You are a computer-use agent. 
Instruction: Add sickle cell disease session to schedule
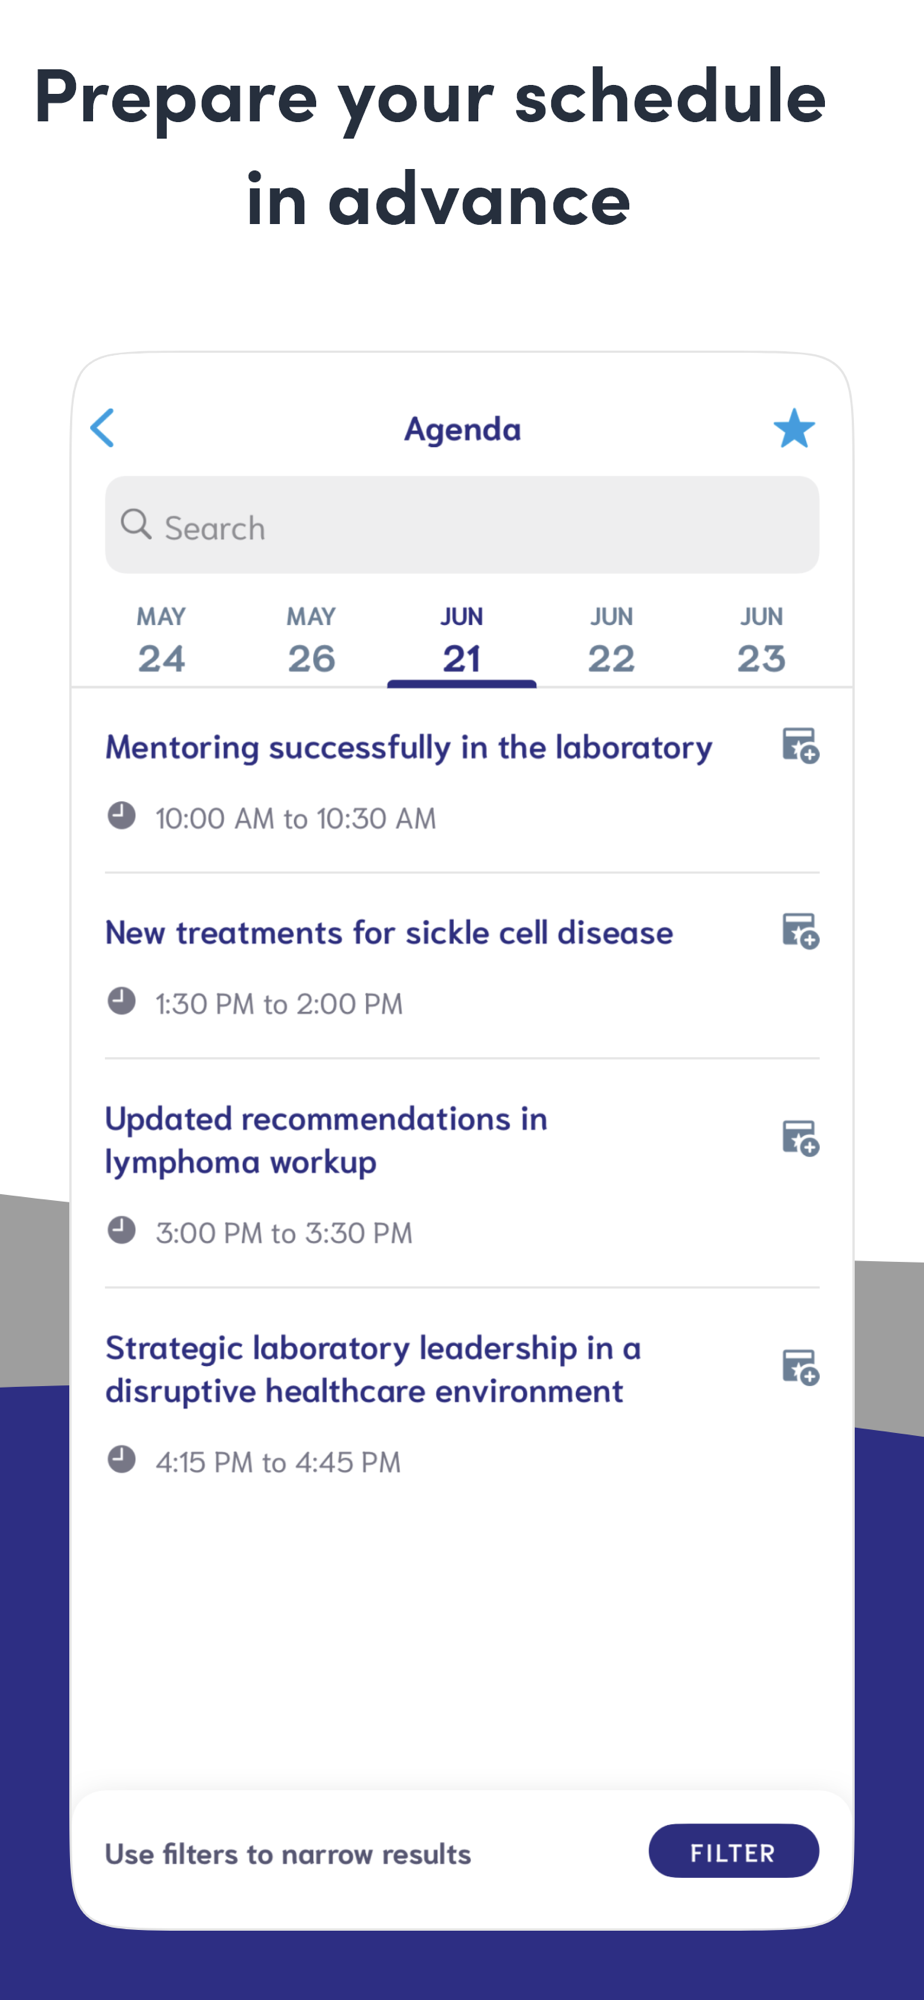point(800,931)
